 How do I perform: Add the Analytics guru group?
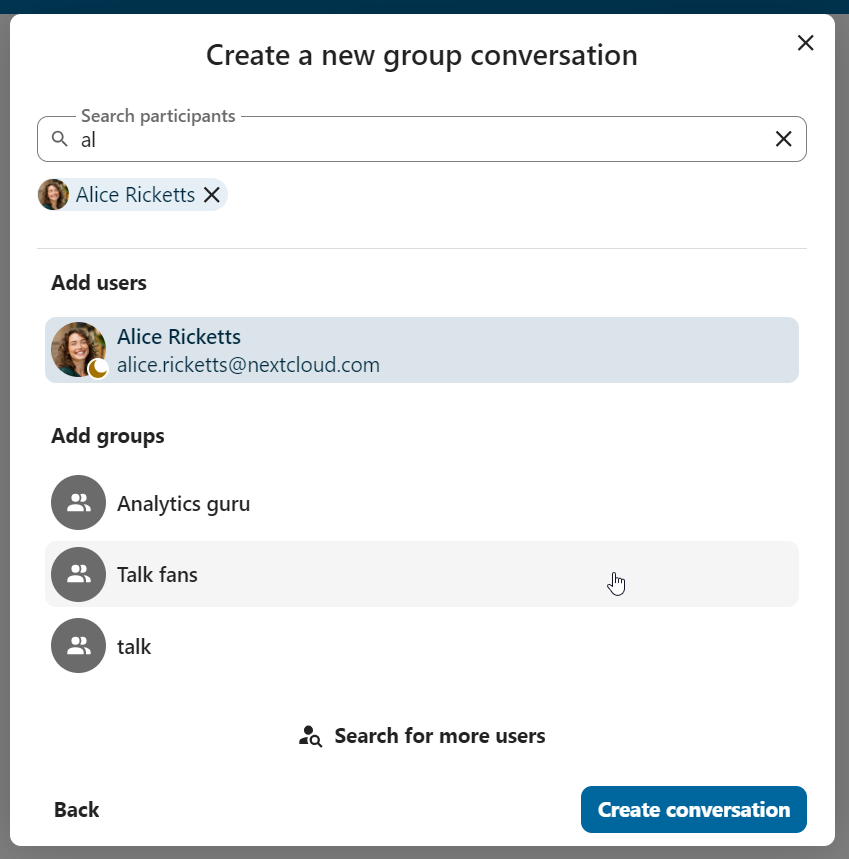point(183,504)
